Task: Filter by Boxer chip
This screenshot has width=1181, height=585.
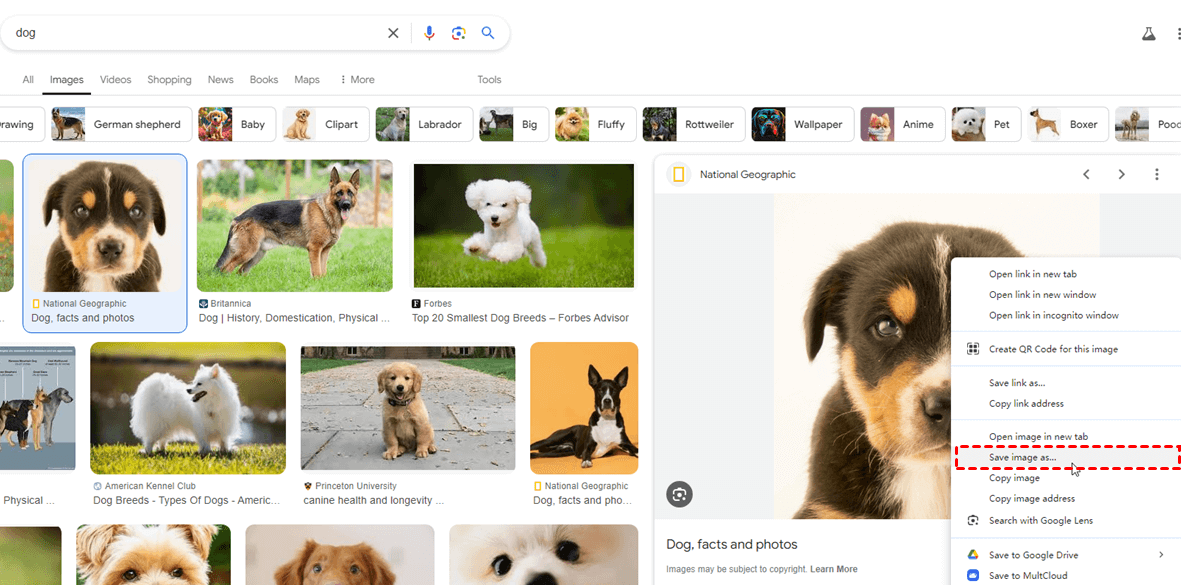Action: pyautogui.click(x=1069, y=124)
